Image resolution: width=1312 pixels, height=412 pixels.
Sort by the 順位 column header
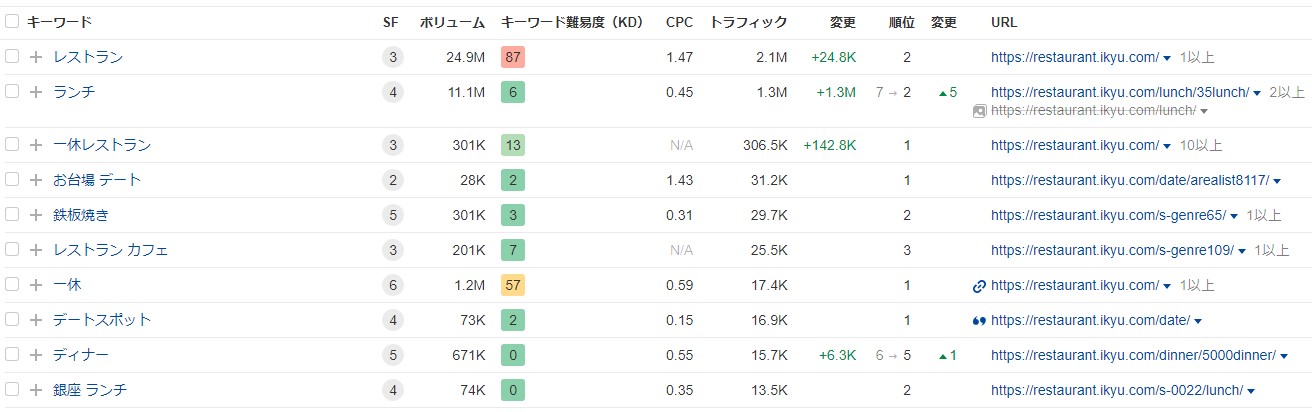tap(900, 22)
